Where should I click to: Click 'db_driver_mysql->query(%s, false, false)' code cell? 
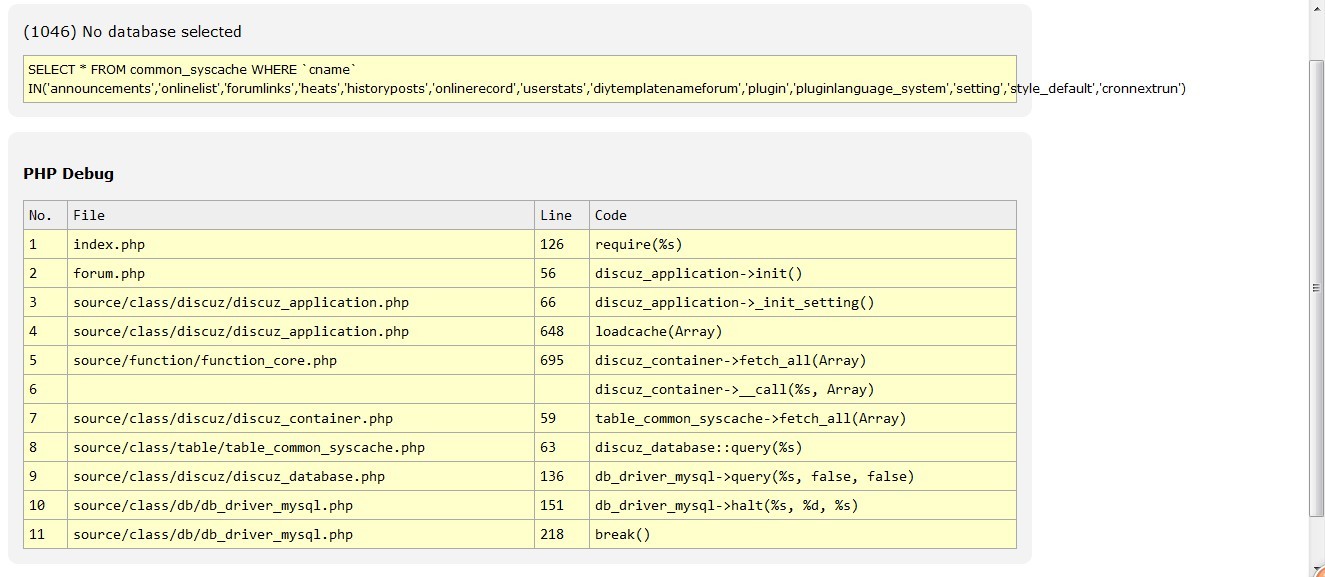click(x=803, y=476)
